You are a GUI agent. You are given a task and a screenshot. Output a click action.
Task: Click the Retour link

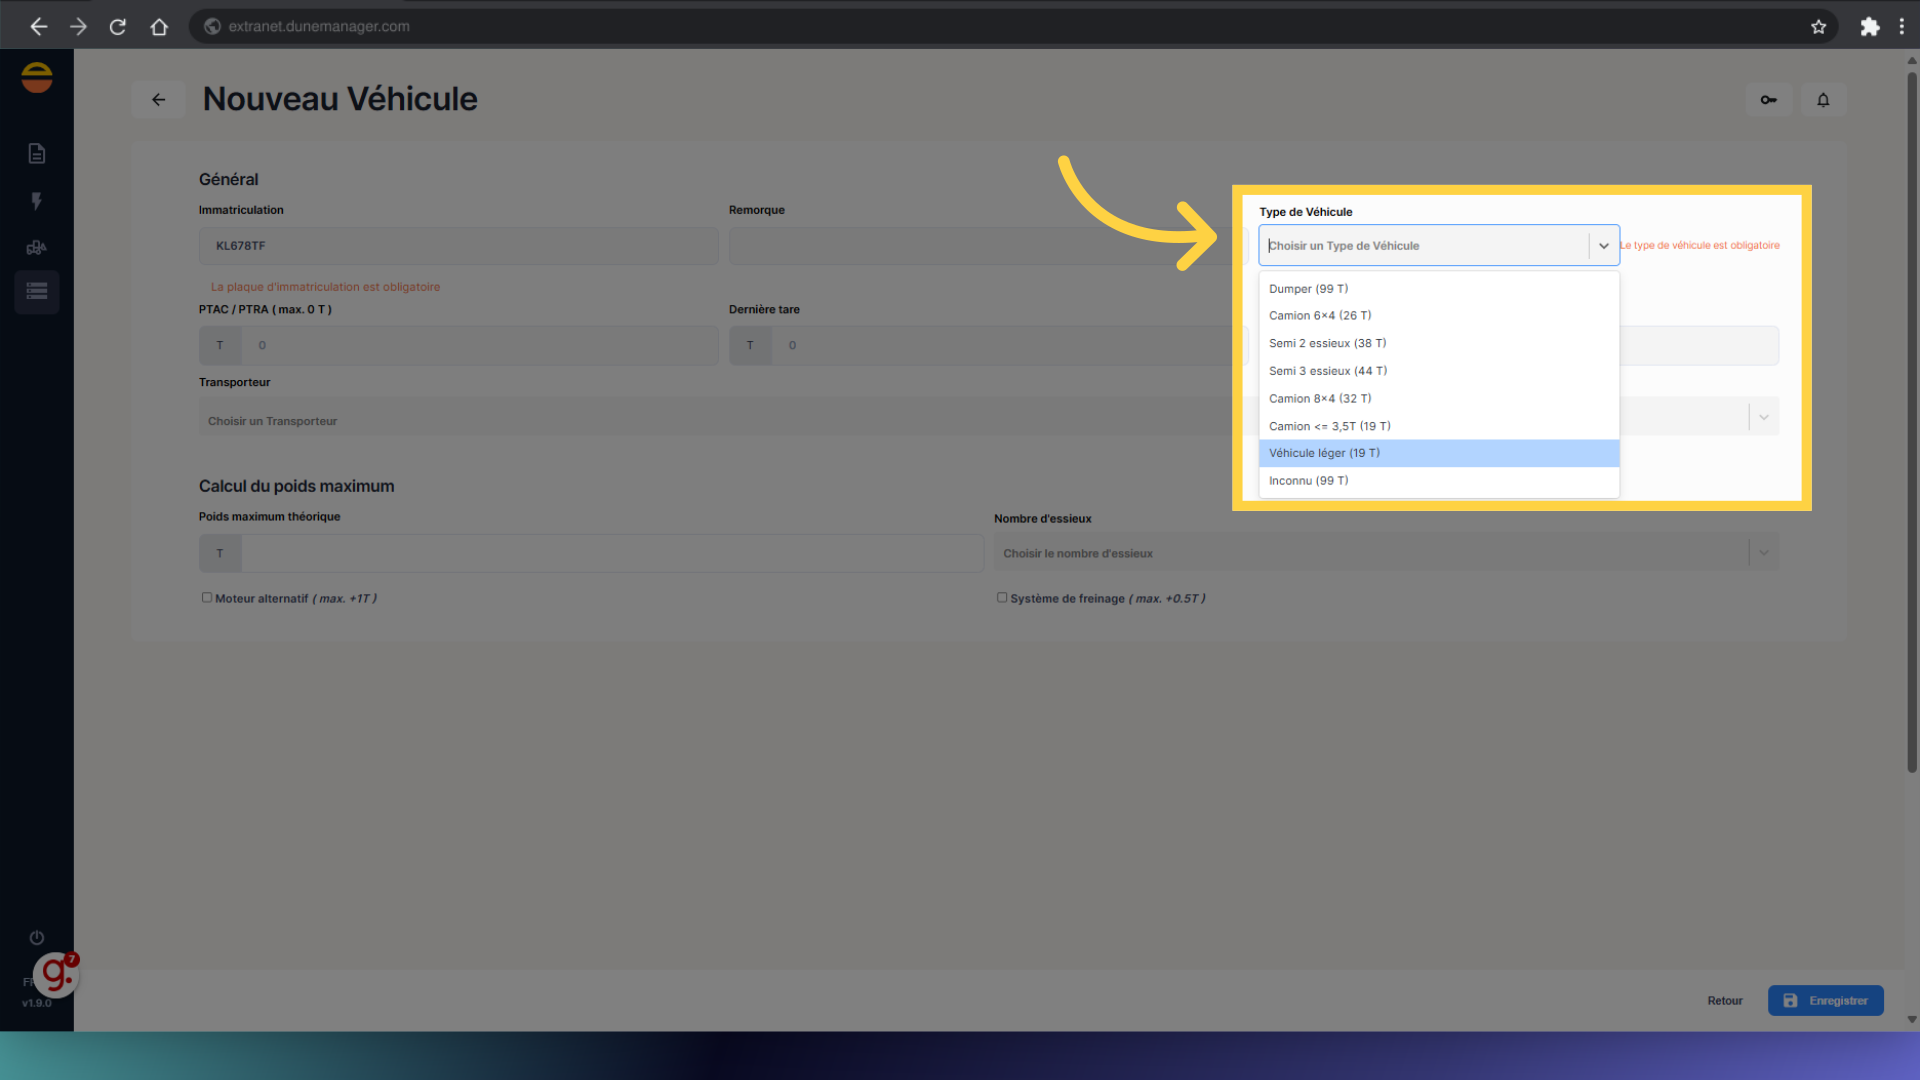coord(1724,1001)
